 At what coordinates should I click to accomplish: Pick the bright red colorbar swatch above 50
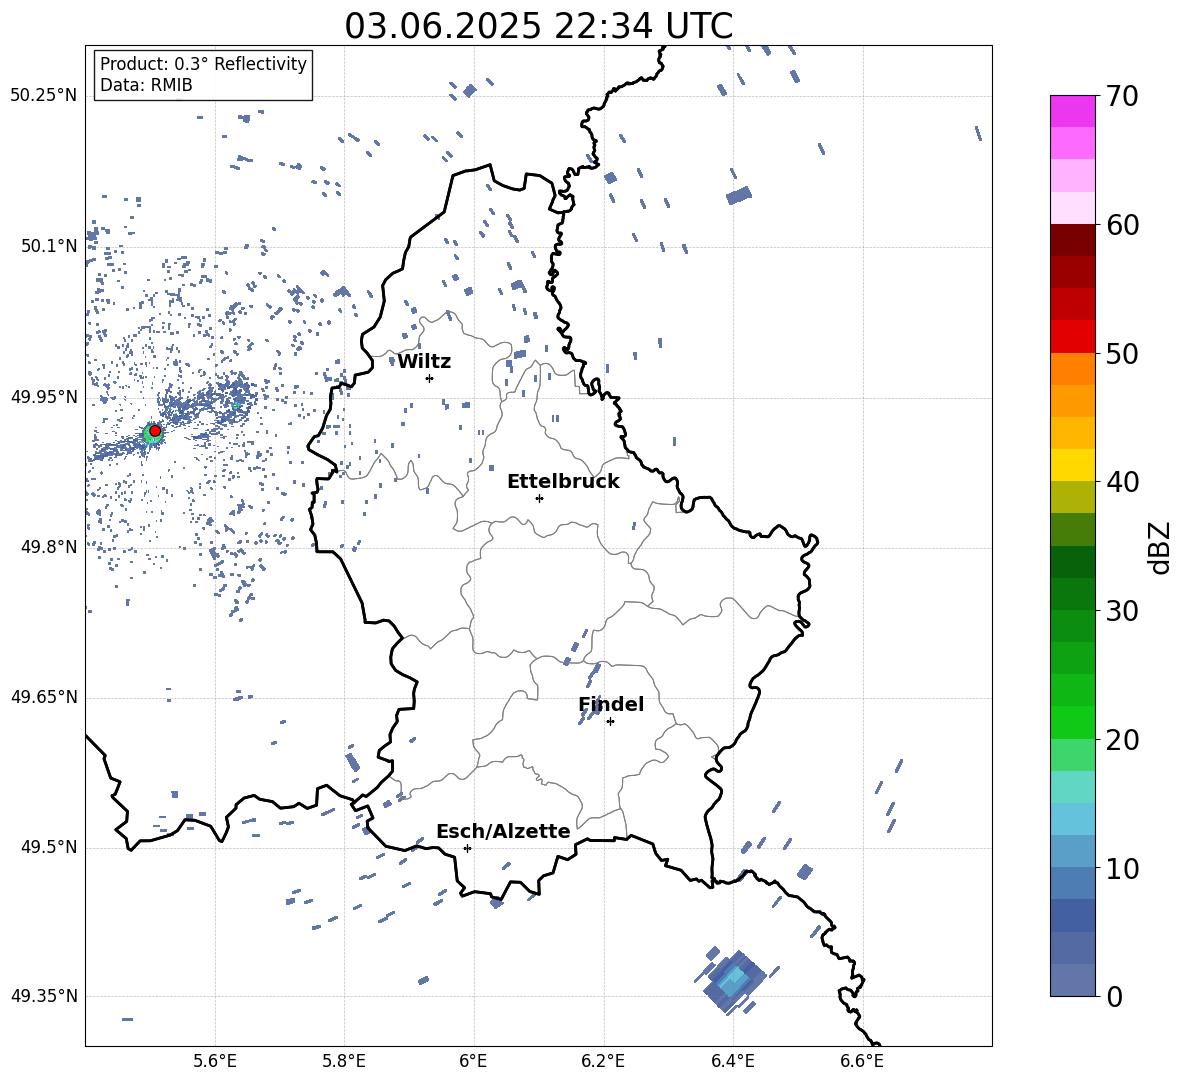1072,337
